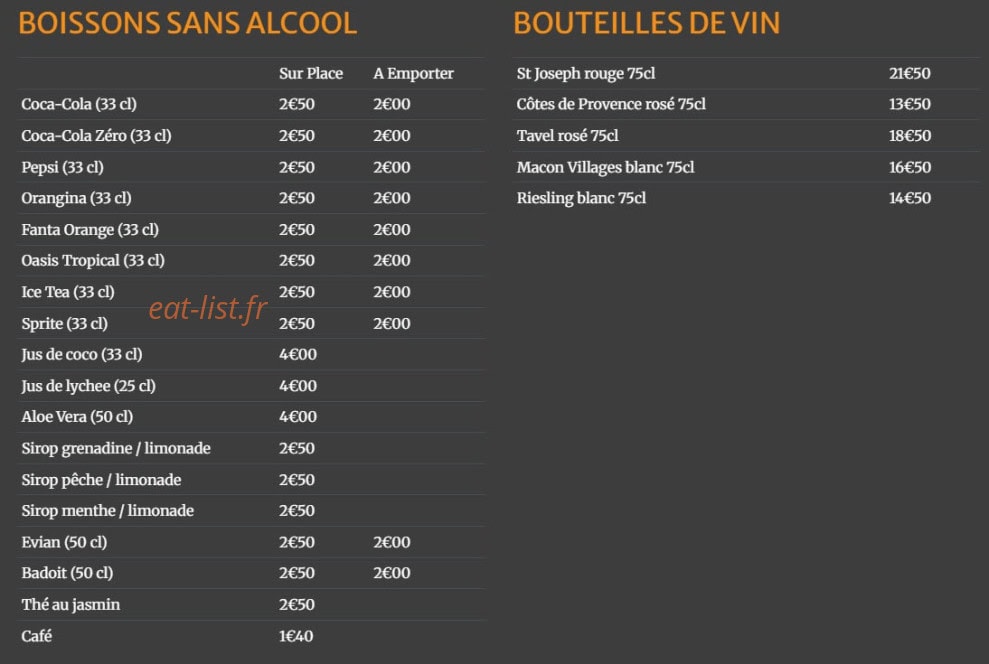This screenshot has width=989, height=664.
Task: Click Macon Villages blanc 75cl item
Action: [x=606, y=167]
